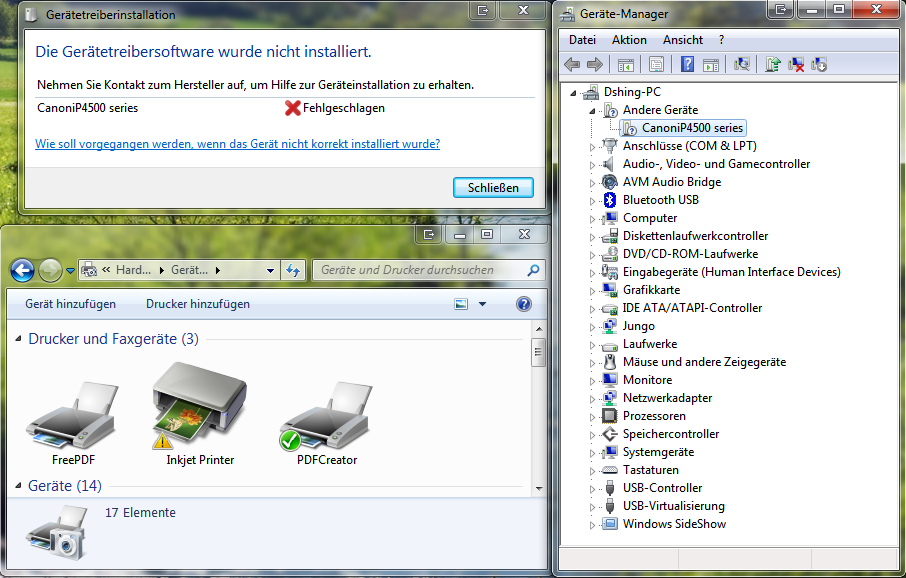
Task: Select the Systemgeräte tree item
Action: click(x=658, y=452)
